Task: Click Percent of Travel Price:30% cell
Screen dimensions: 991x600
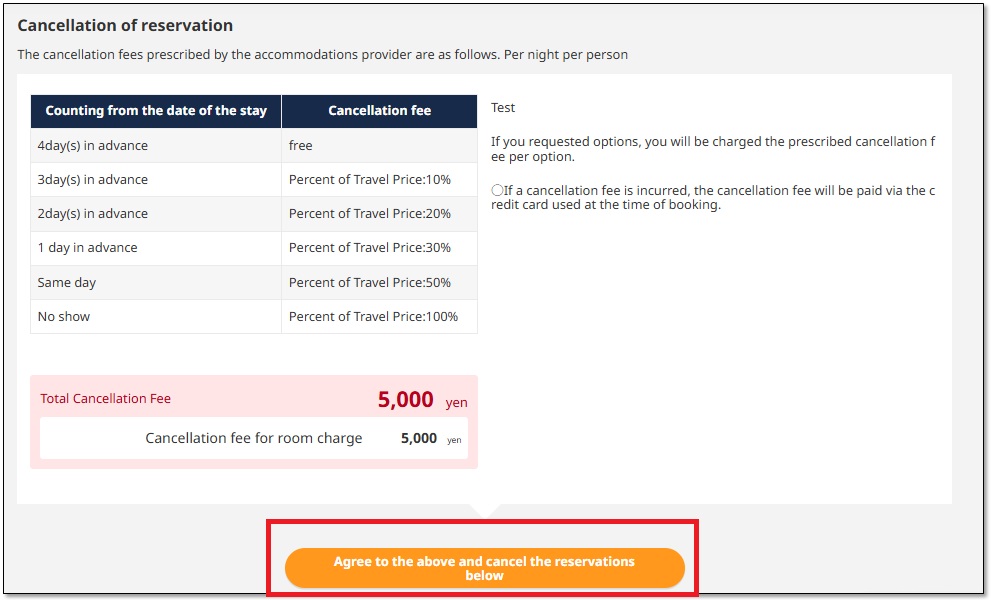Action: pos(370,248)
